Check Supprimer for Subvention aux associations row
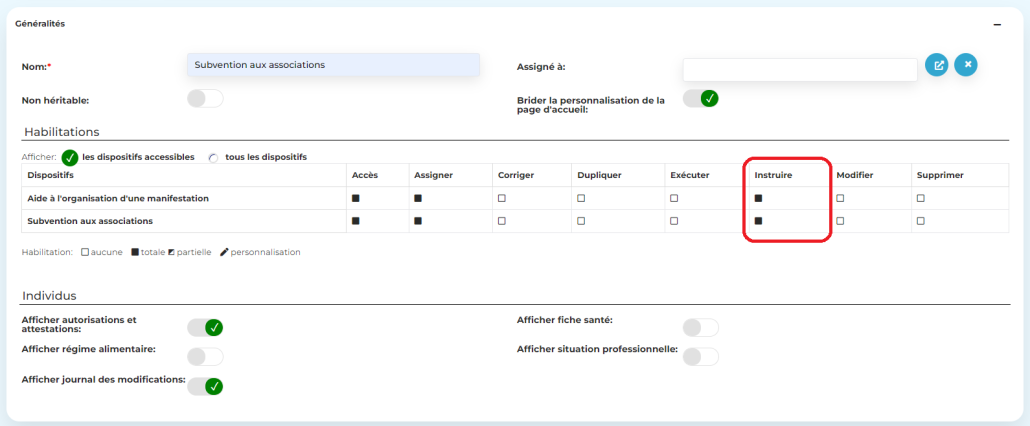Screen dimensions: 1030x426 click(921, 221)
